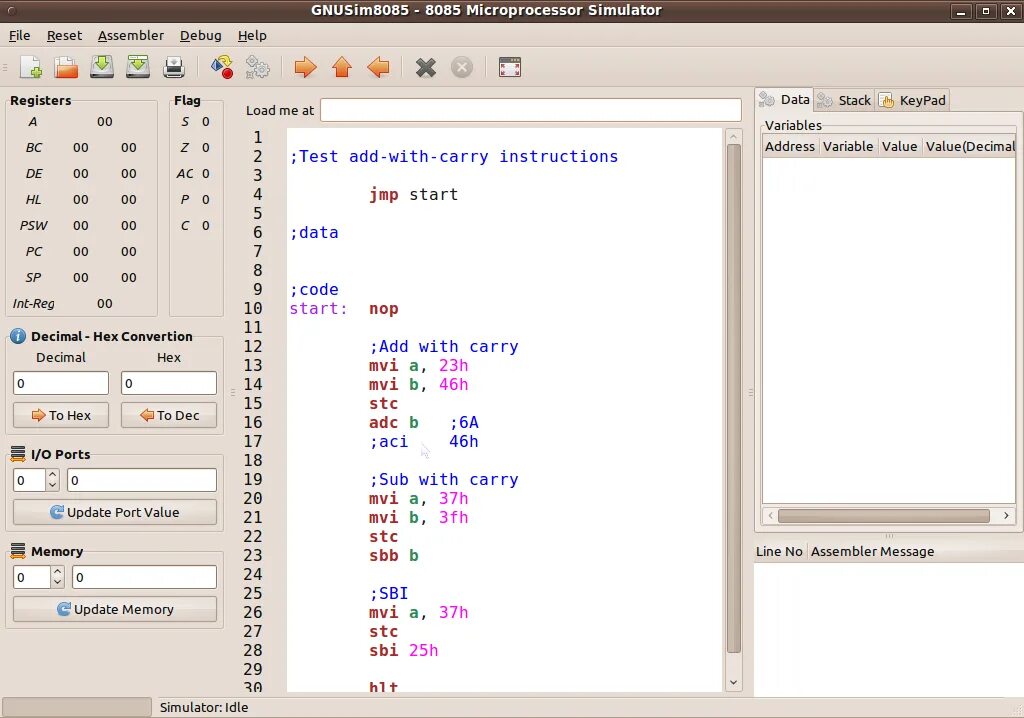
Task: Open a file with the folder icon
Action: [x=66, y=67]
